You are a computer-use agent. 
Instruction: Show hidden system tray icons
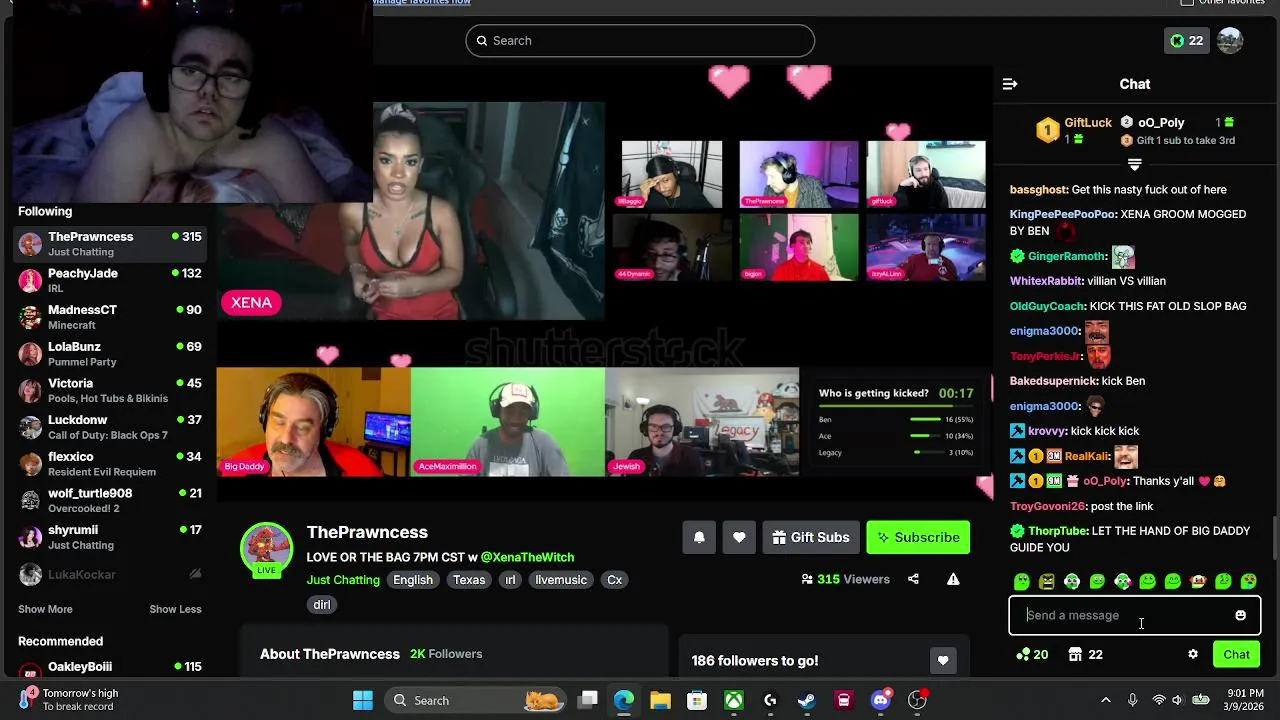[x=1105, y=700]
